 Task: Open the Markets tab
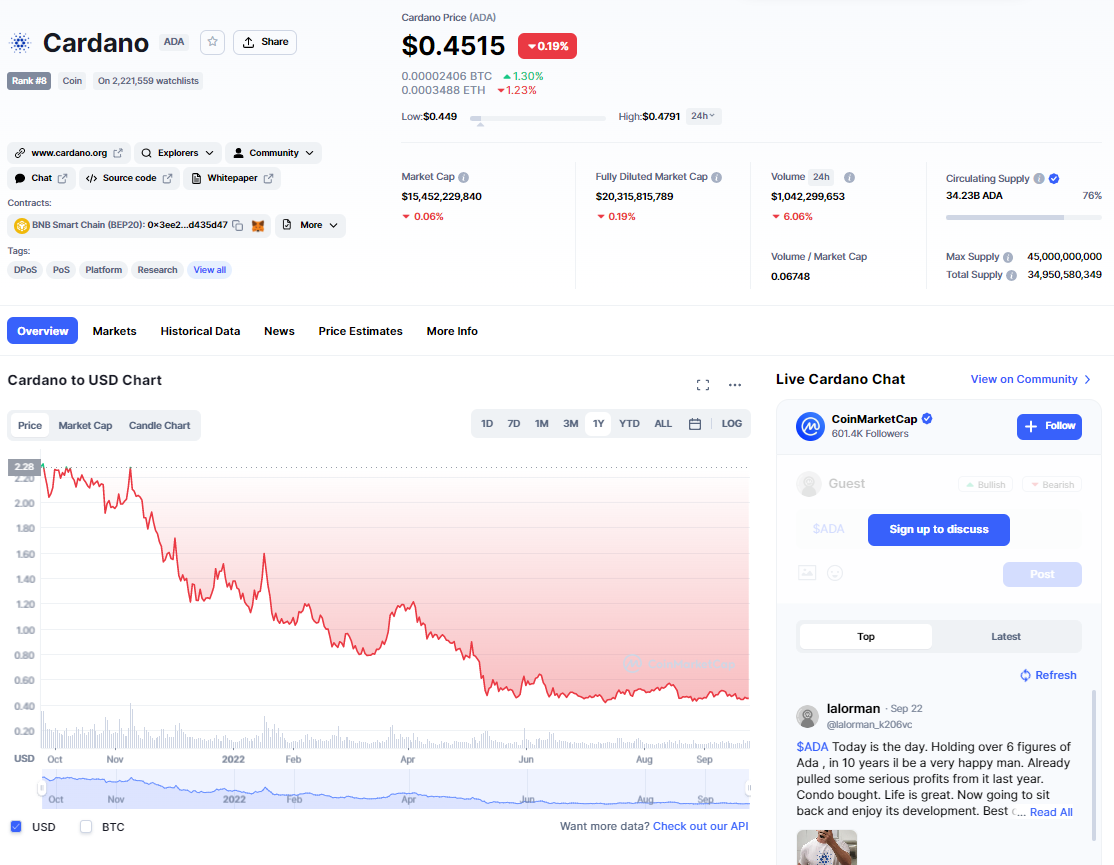point(114,331)
